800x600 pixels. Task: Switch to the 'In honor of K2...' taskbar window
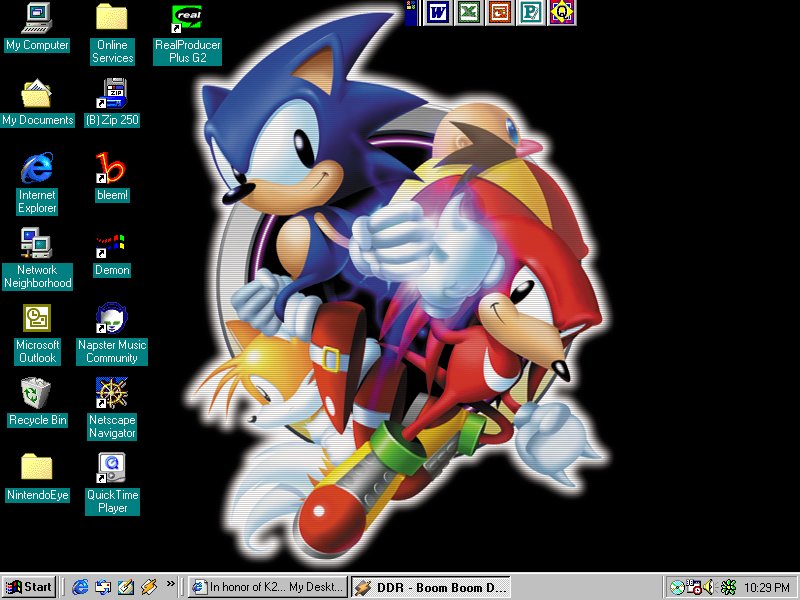tap(267, 587)
